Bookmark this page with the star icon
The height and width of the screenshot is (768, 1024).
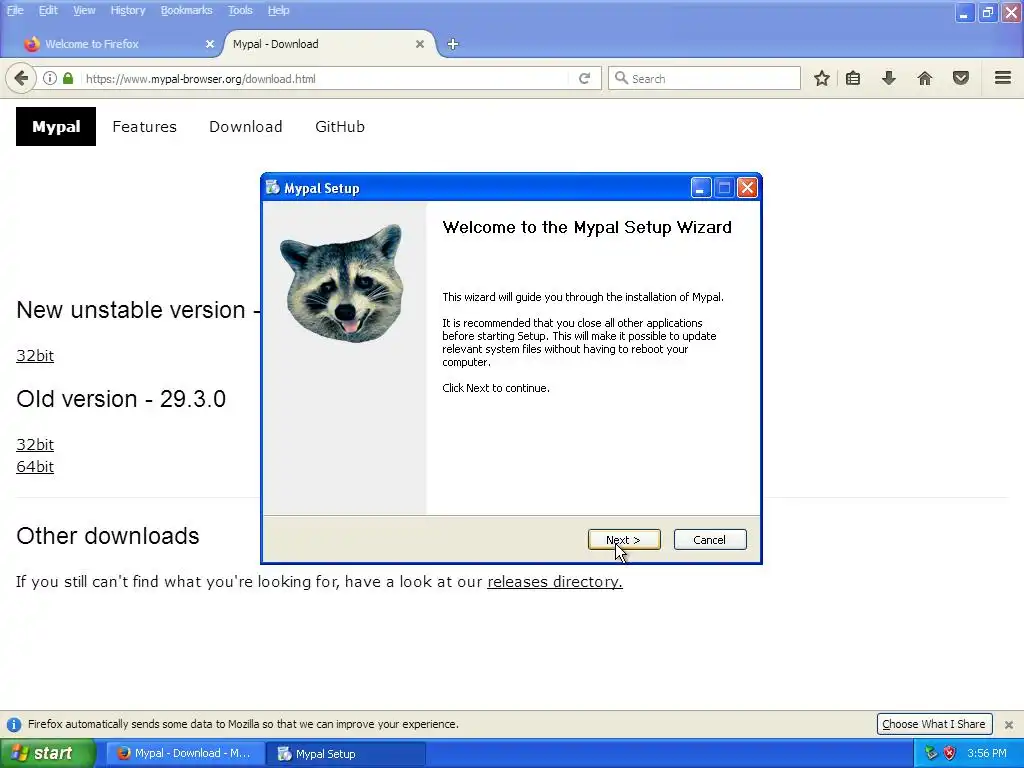(822, 78)
